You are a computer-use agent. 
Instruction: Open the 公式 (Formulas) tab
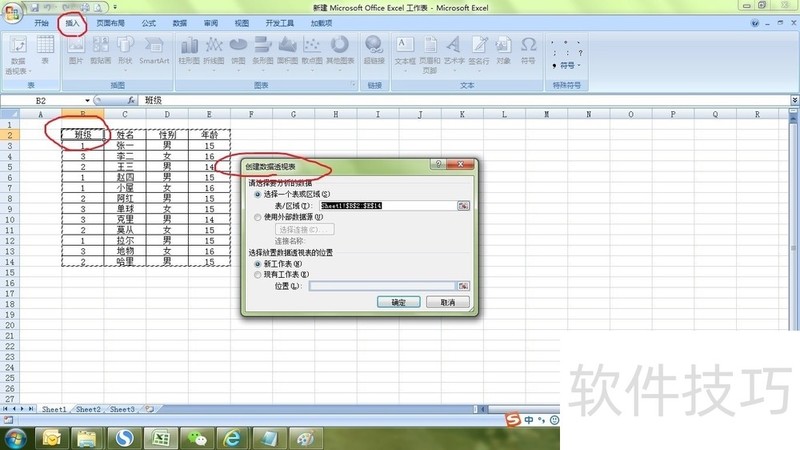coord(148,23)
